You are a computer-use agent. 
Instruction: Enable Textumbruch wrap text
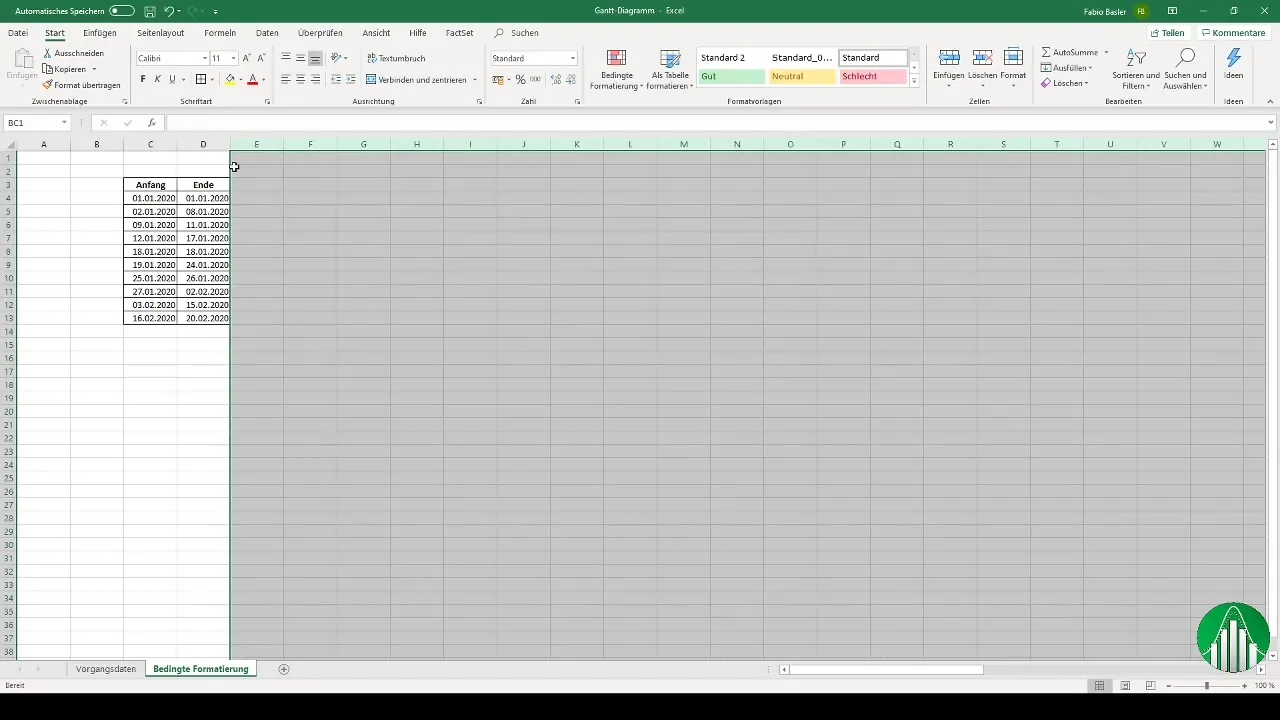click(396, 58)
